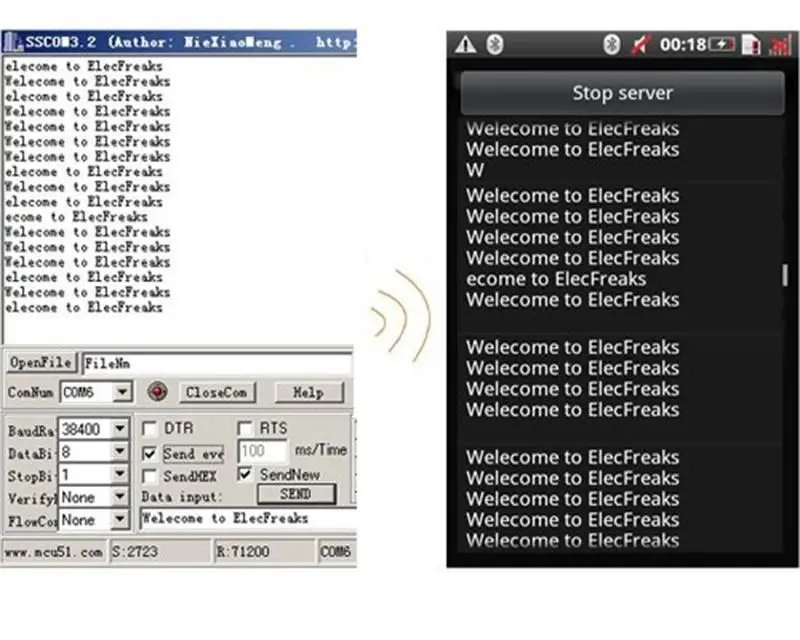
Task: Tap the SD card icon on phone status bar
Action: (x=750, y=45)
